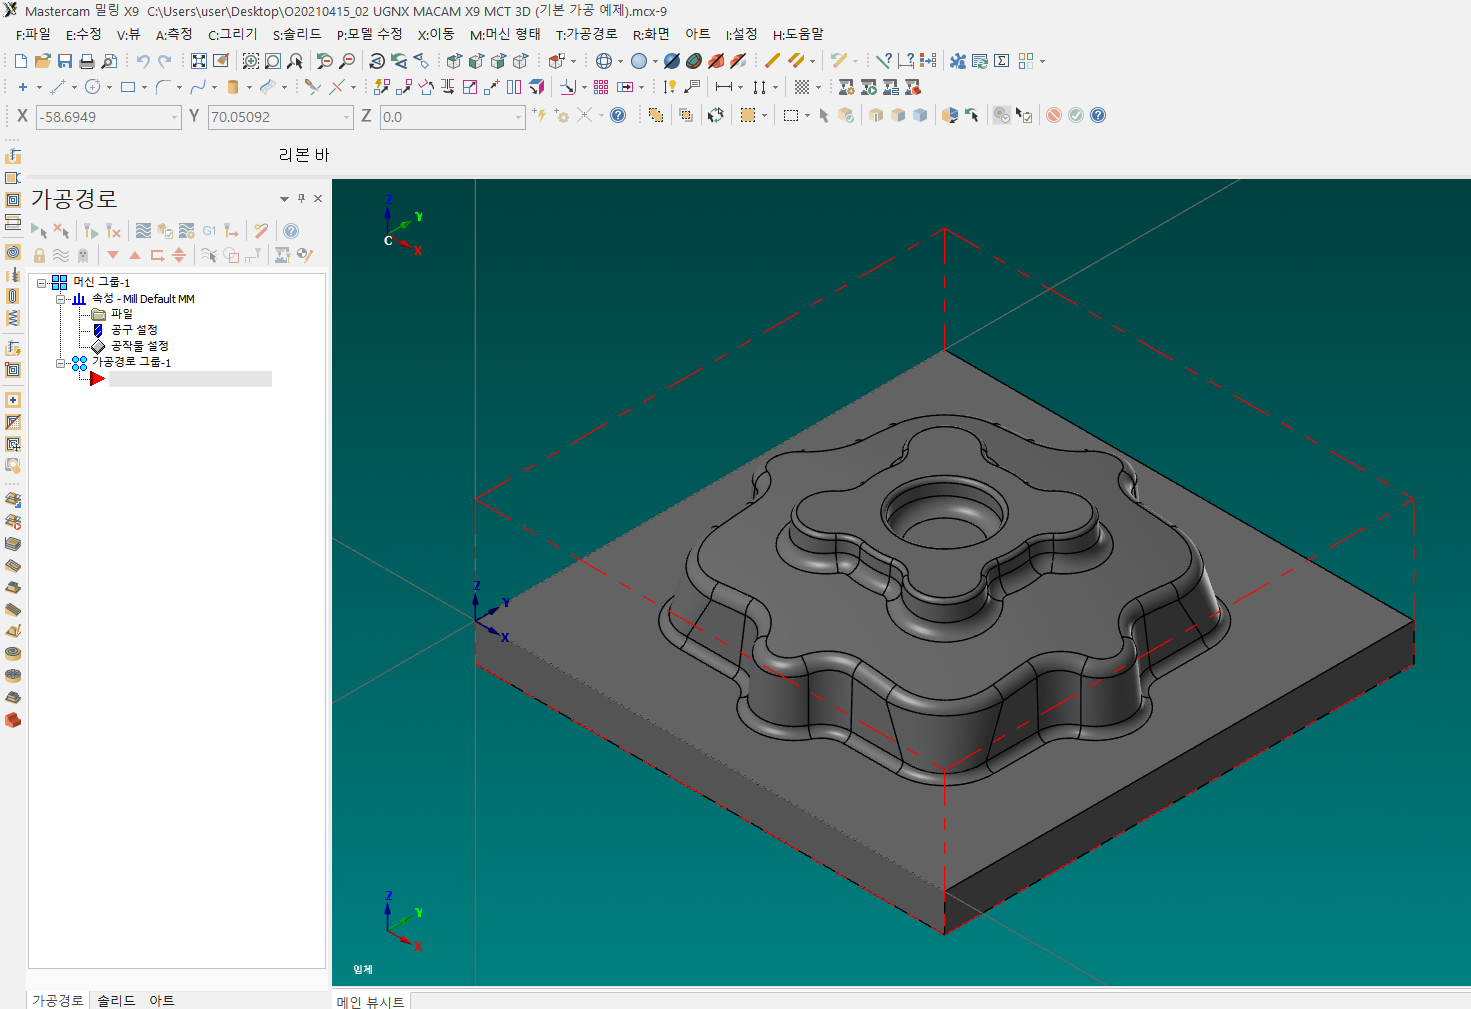
Task: Click the create point tool
Action: pos(23,87)
